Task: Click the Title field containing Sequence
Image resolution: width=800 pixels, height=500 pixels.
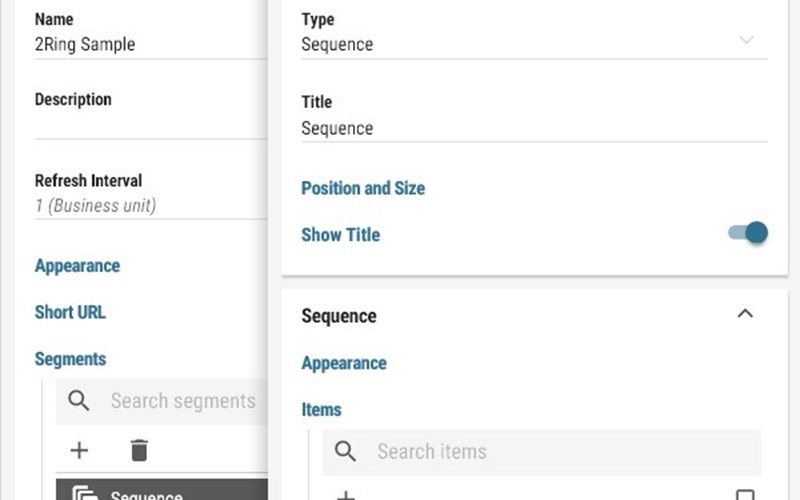Action: point(530,129)
